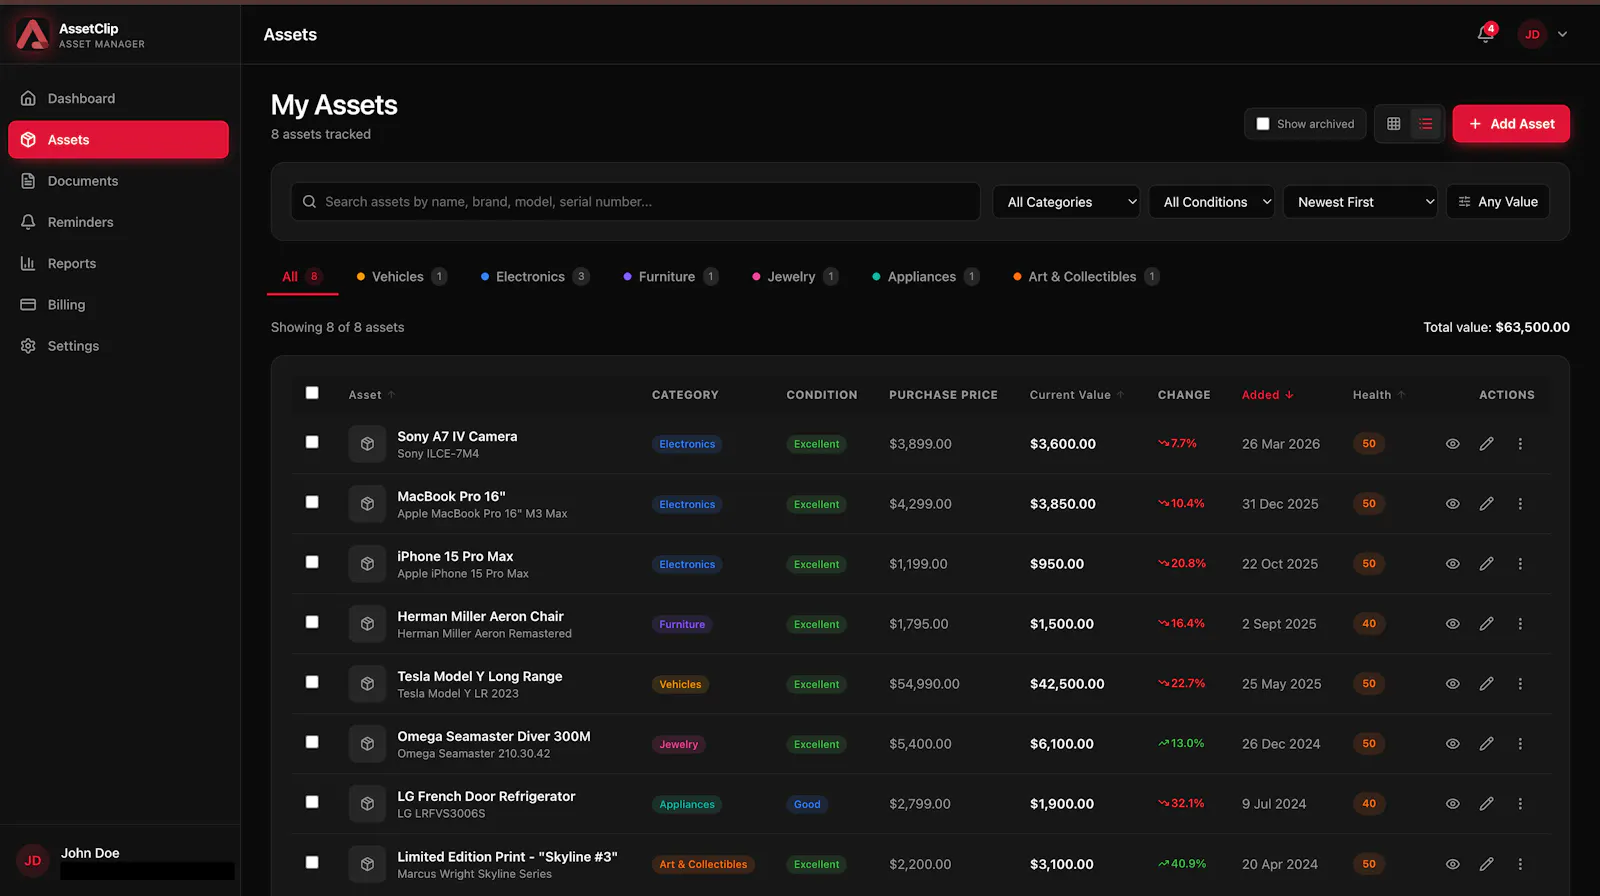
Task: Open the JD avatar in the header
Action: [1532, 34]
